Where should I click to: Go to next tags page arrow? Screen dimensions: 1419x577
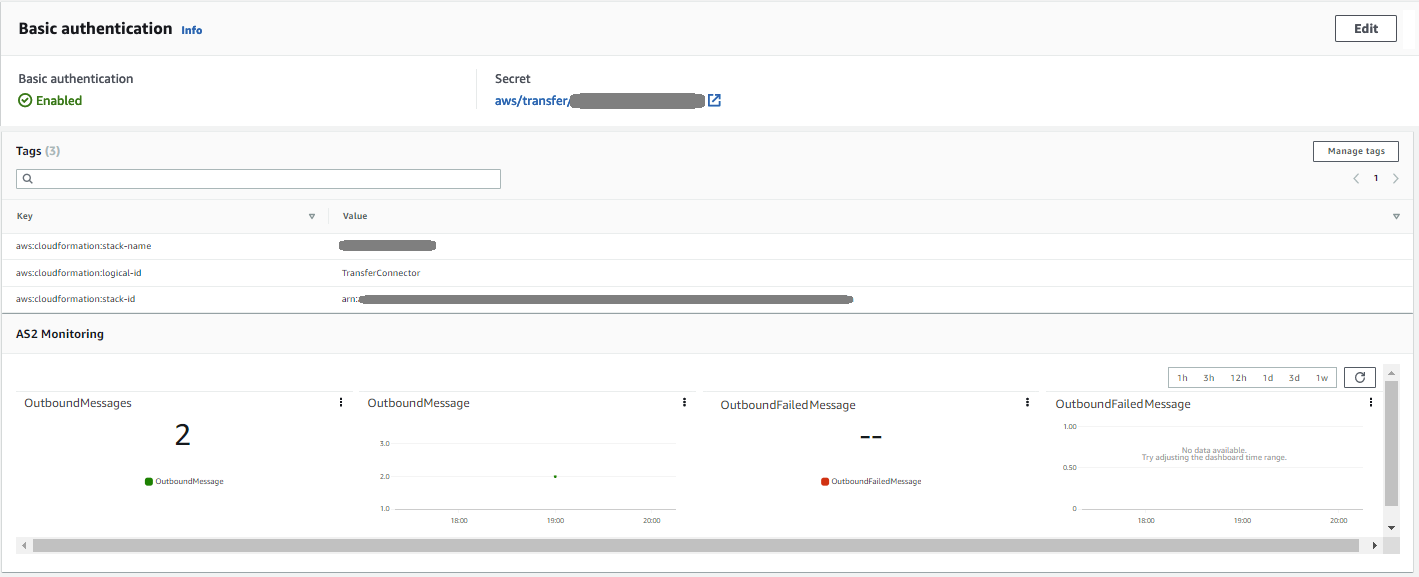click(1396, 178)
